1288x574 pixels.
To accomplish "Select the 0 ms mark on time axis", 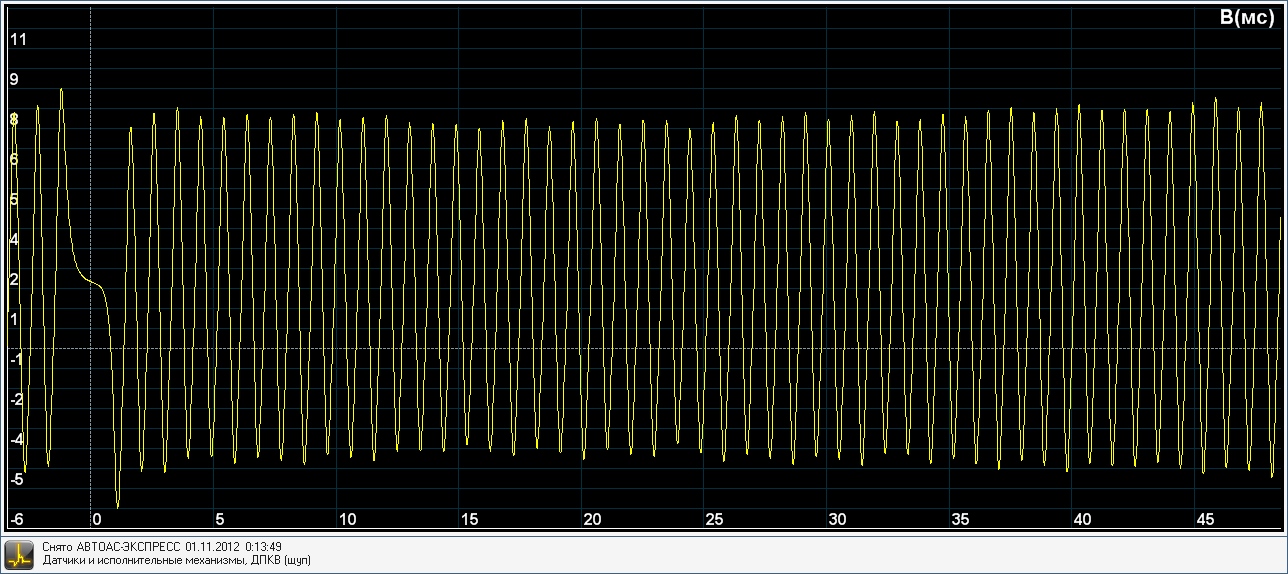I will tap(96, 520).
